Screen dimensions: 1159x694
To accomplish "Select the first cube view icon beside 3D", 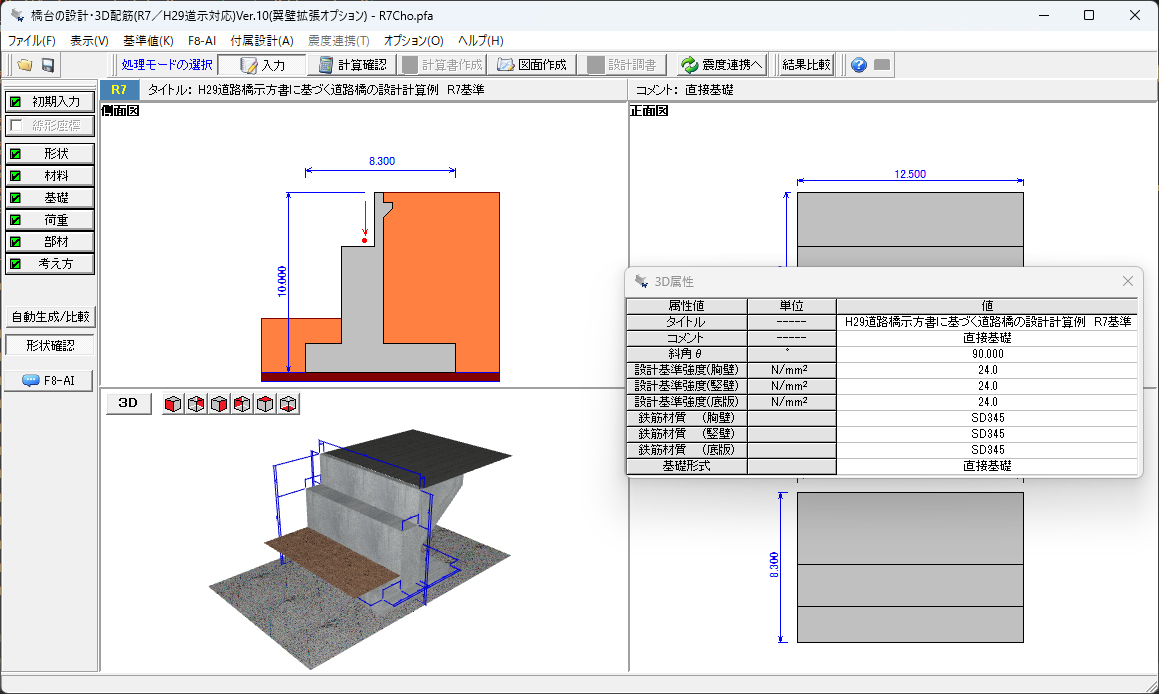I will 173,404.
